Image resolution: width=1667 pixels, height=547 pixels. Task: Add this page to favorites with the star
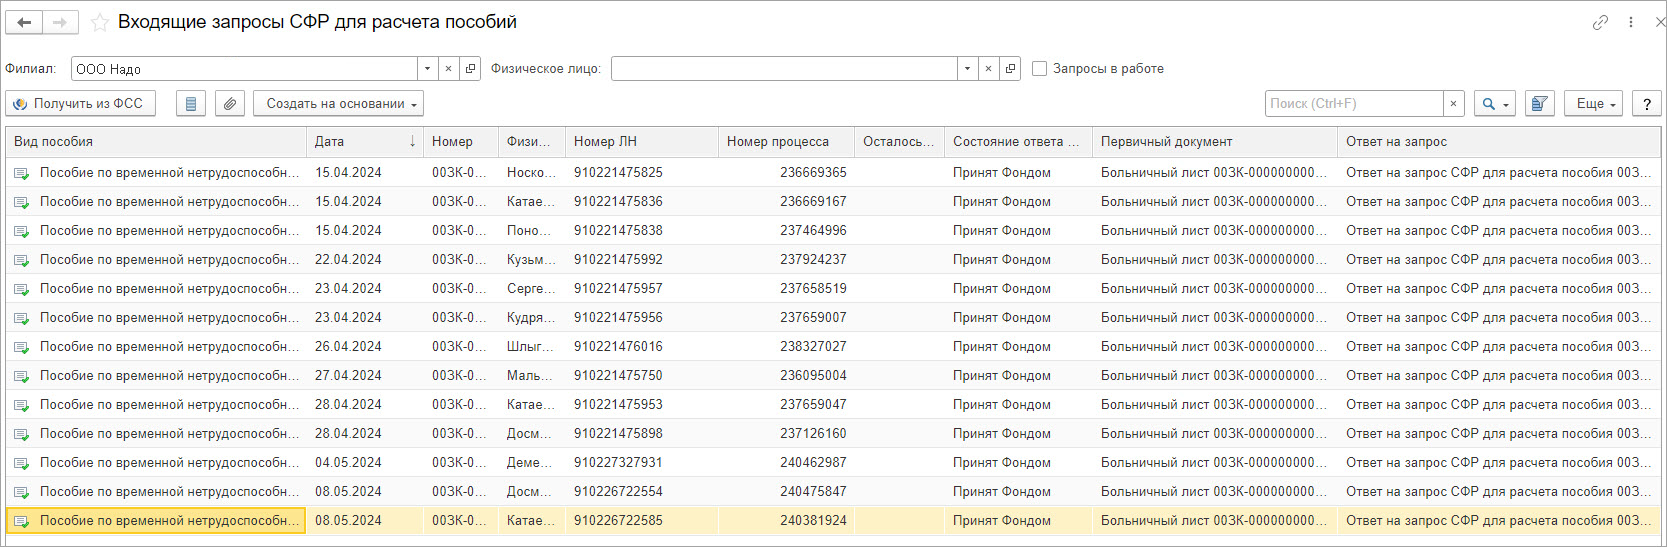tap(100, 22)
